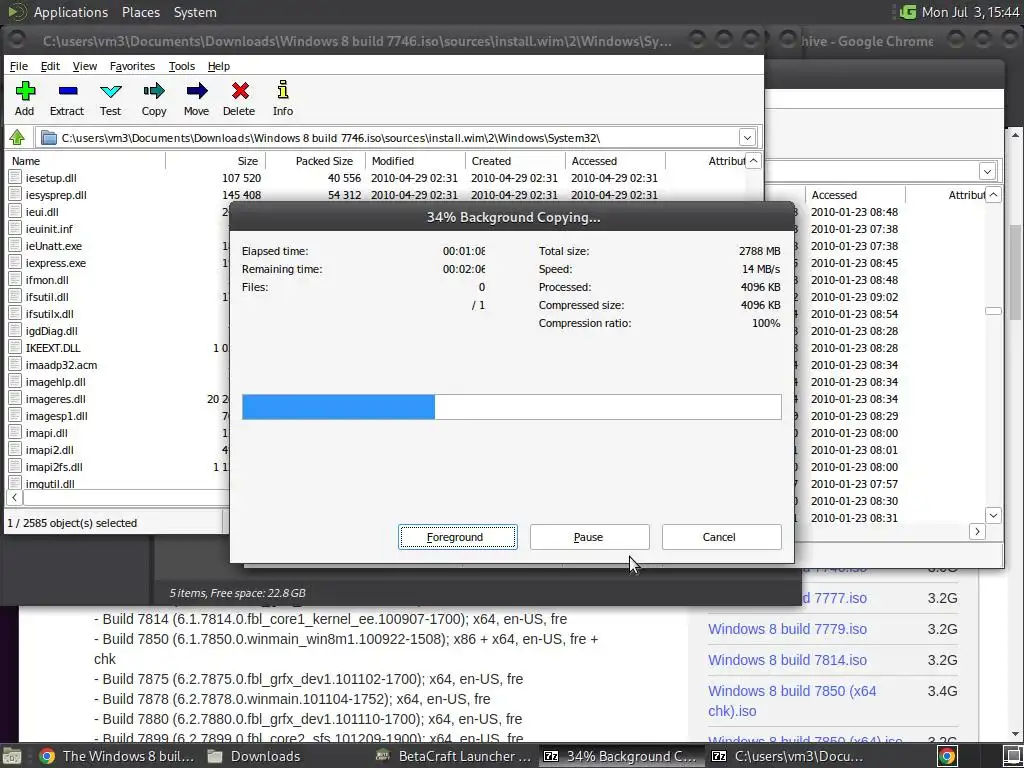The height and width of the screenshot is (768, 1024).
Task: Select the iesetup.dll file icon
Action: click(x=15, y=178)
